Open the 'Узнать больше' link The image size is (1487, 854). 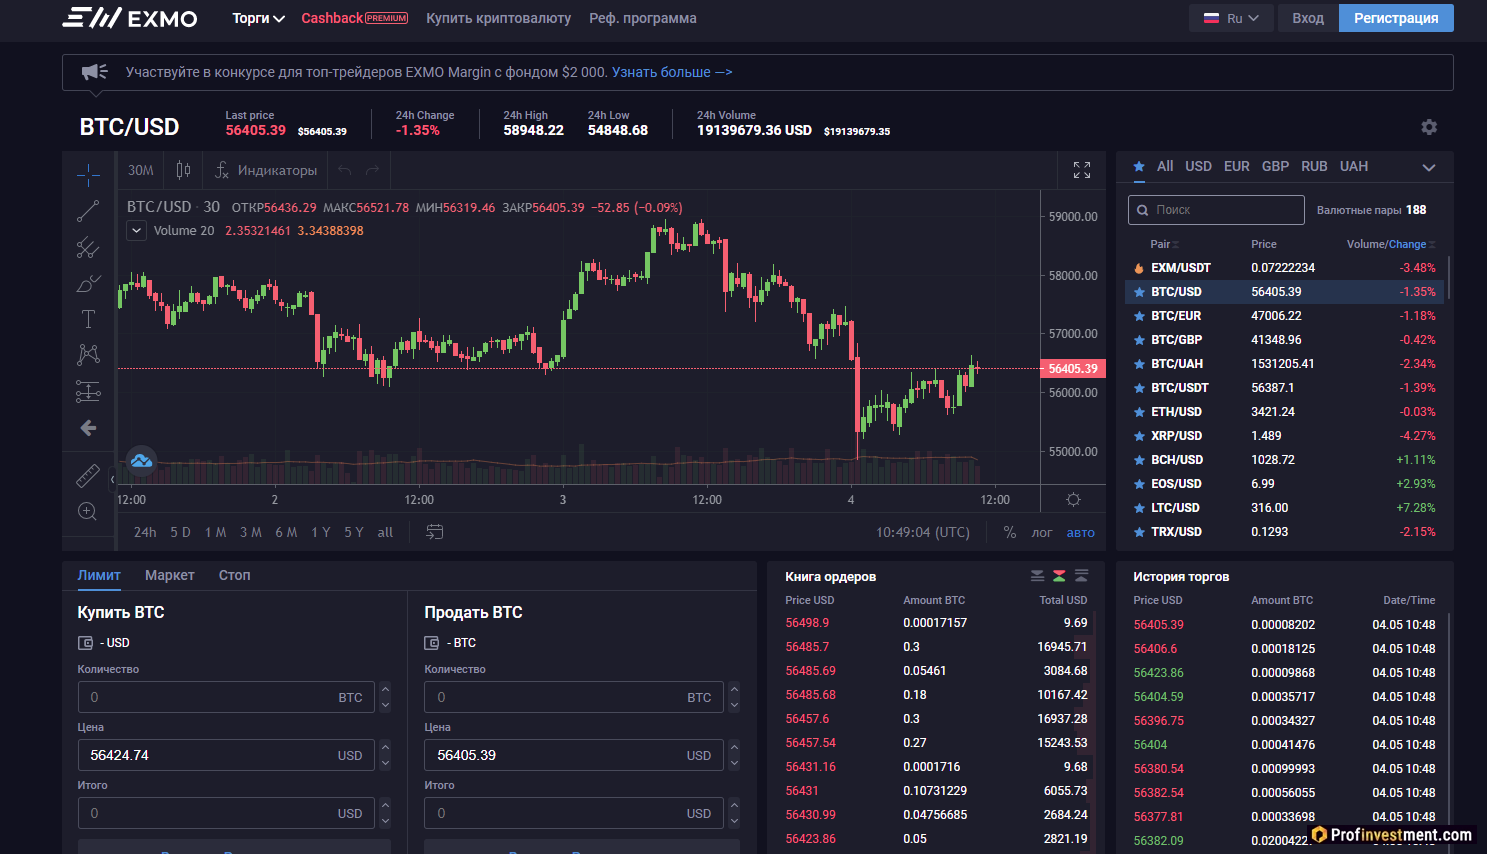point(671,72)
